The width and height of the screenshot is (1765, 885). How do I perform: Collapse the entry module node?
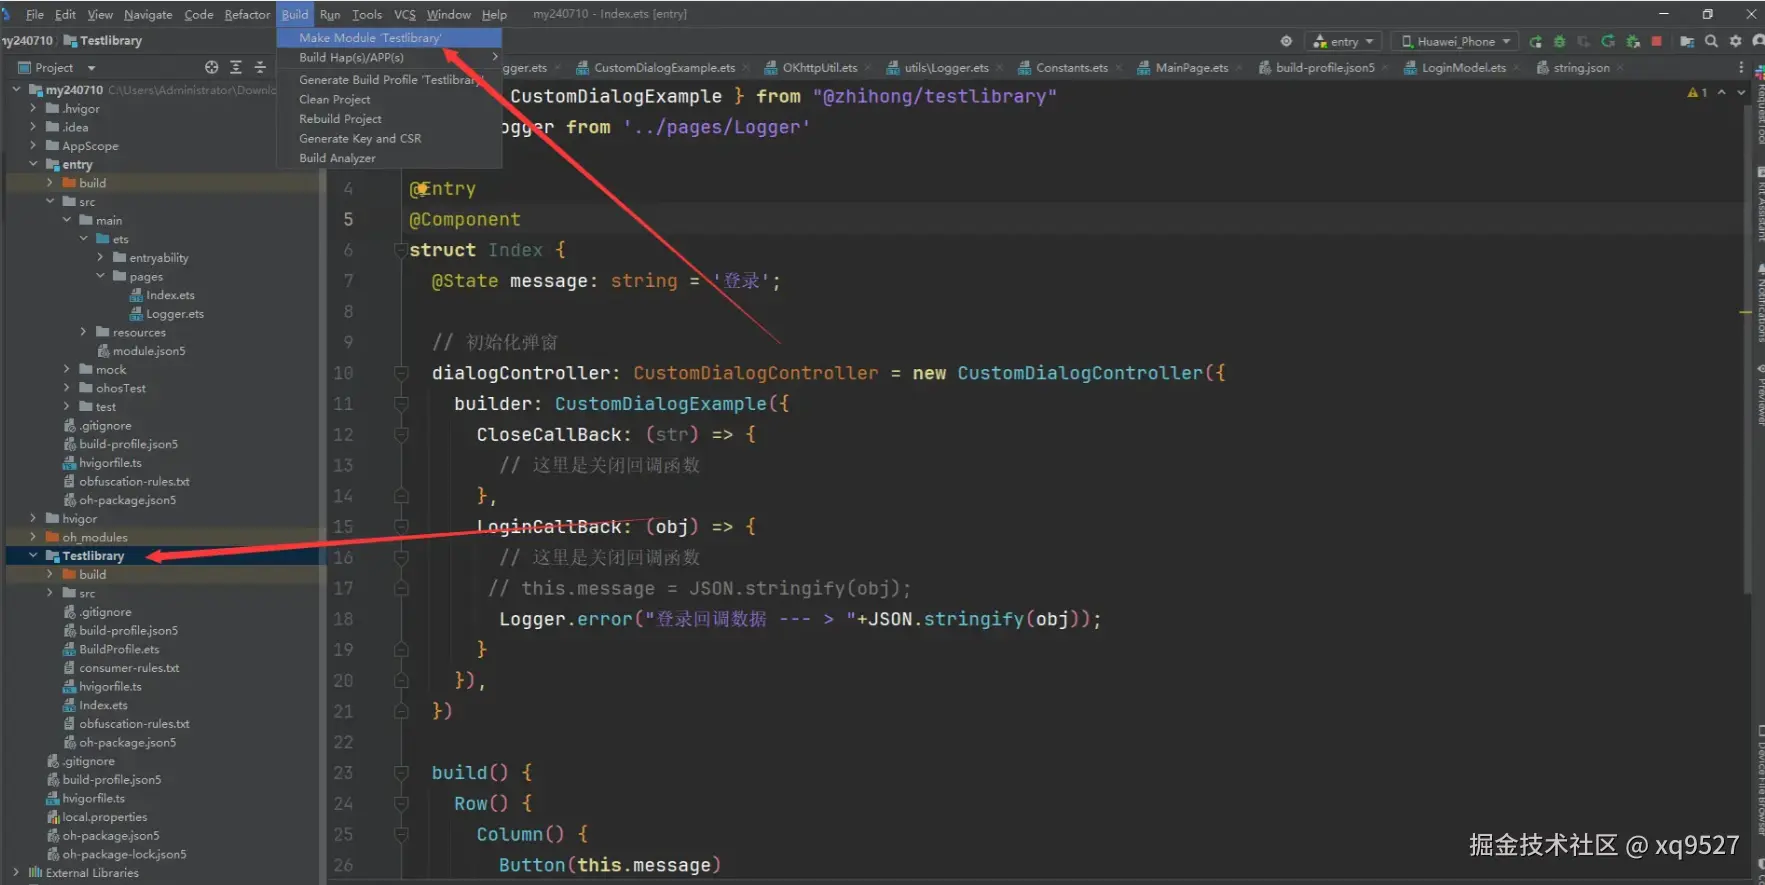[x=33, y=164]
